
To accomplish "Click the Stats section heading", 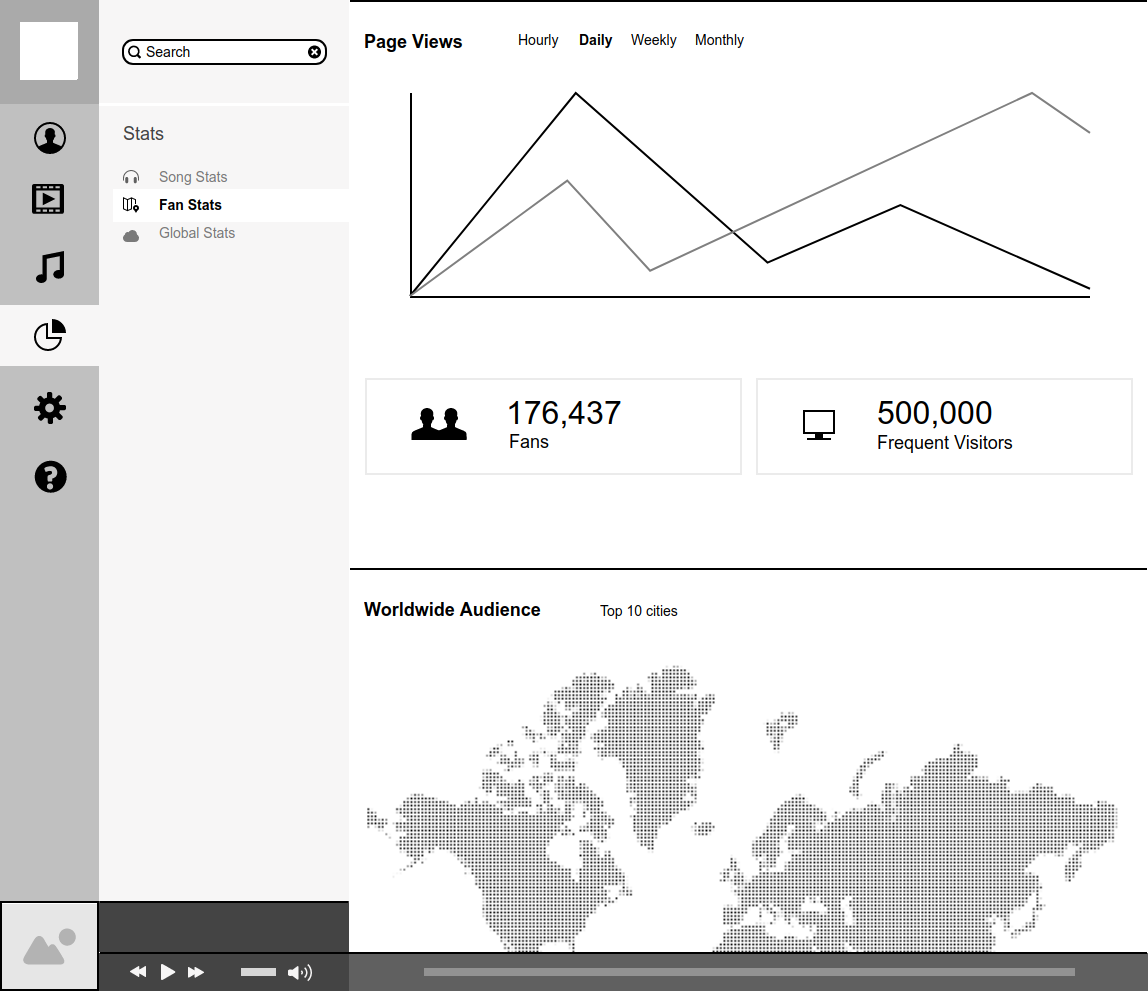I will (144, 134).
